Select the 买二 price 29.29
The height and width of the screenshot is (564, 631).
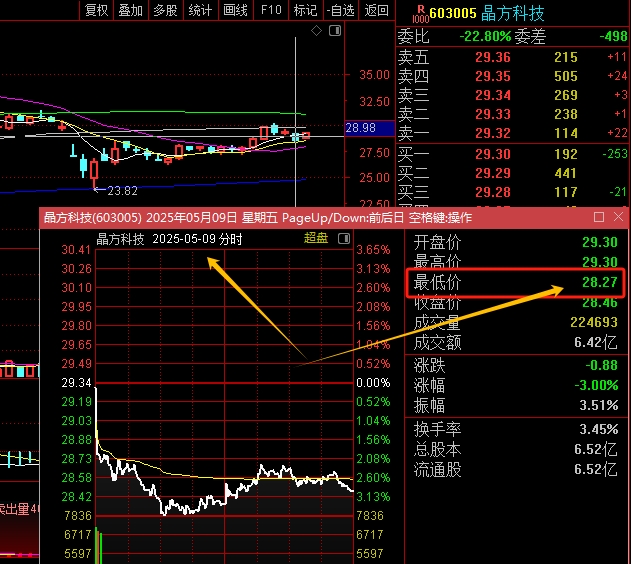493,173
